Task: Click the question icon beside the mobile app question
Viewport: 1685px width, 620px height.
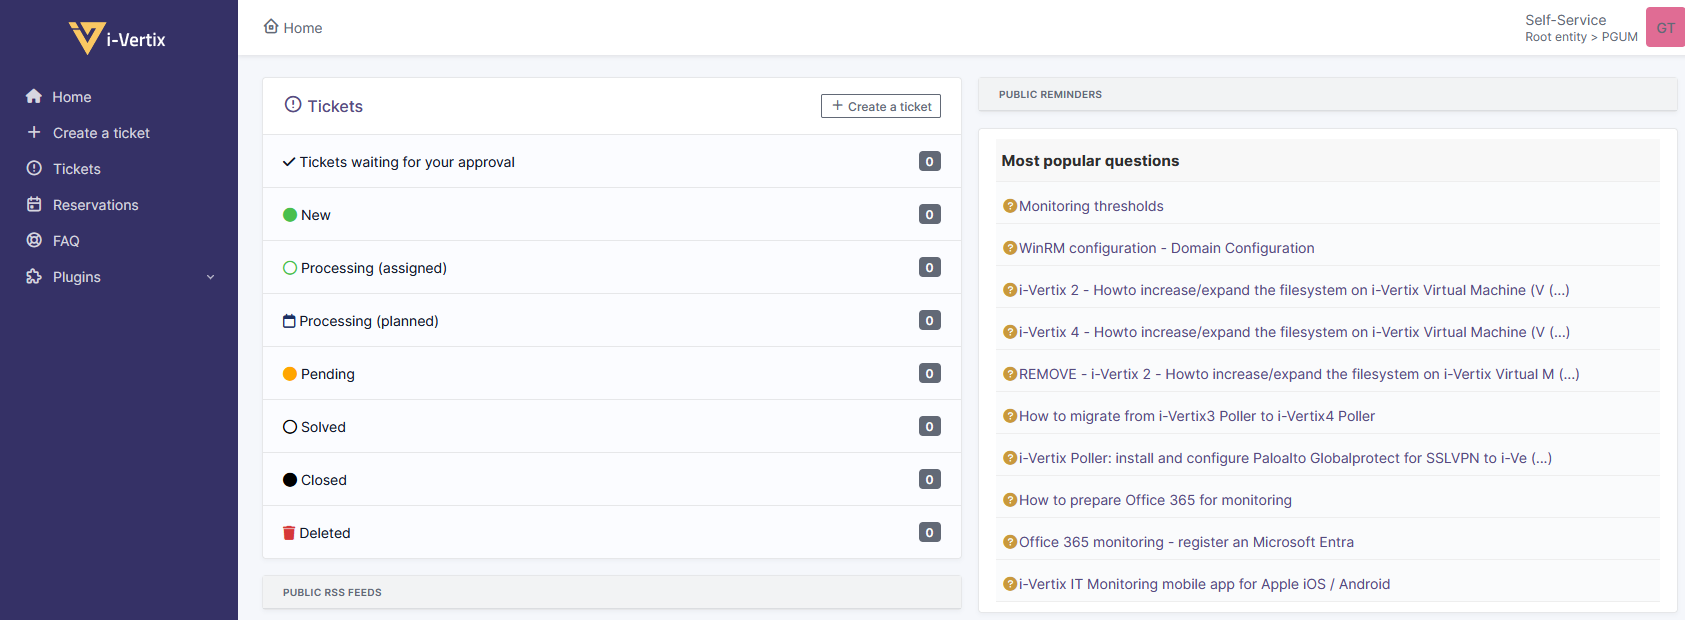Action: tap(1010, 584)
